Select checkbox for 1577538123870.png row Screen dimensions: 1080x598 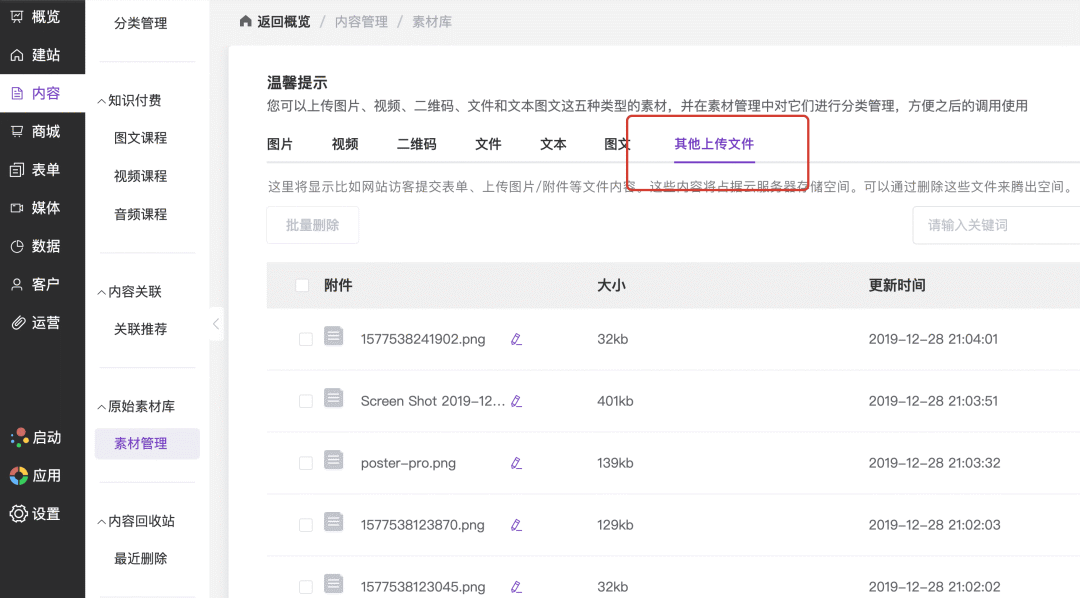pos(306,525)
